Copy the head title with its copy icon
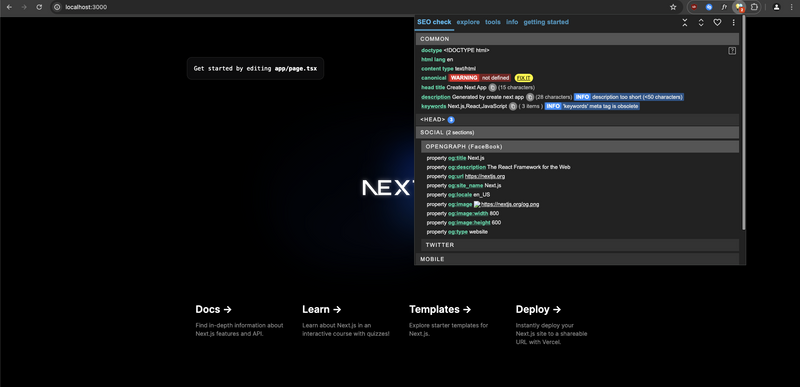 (x=492, y=88)
